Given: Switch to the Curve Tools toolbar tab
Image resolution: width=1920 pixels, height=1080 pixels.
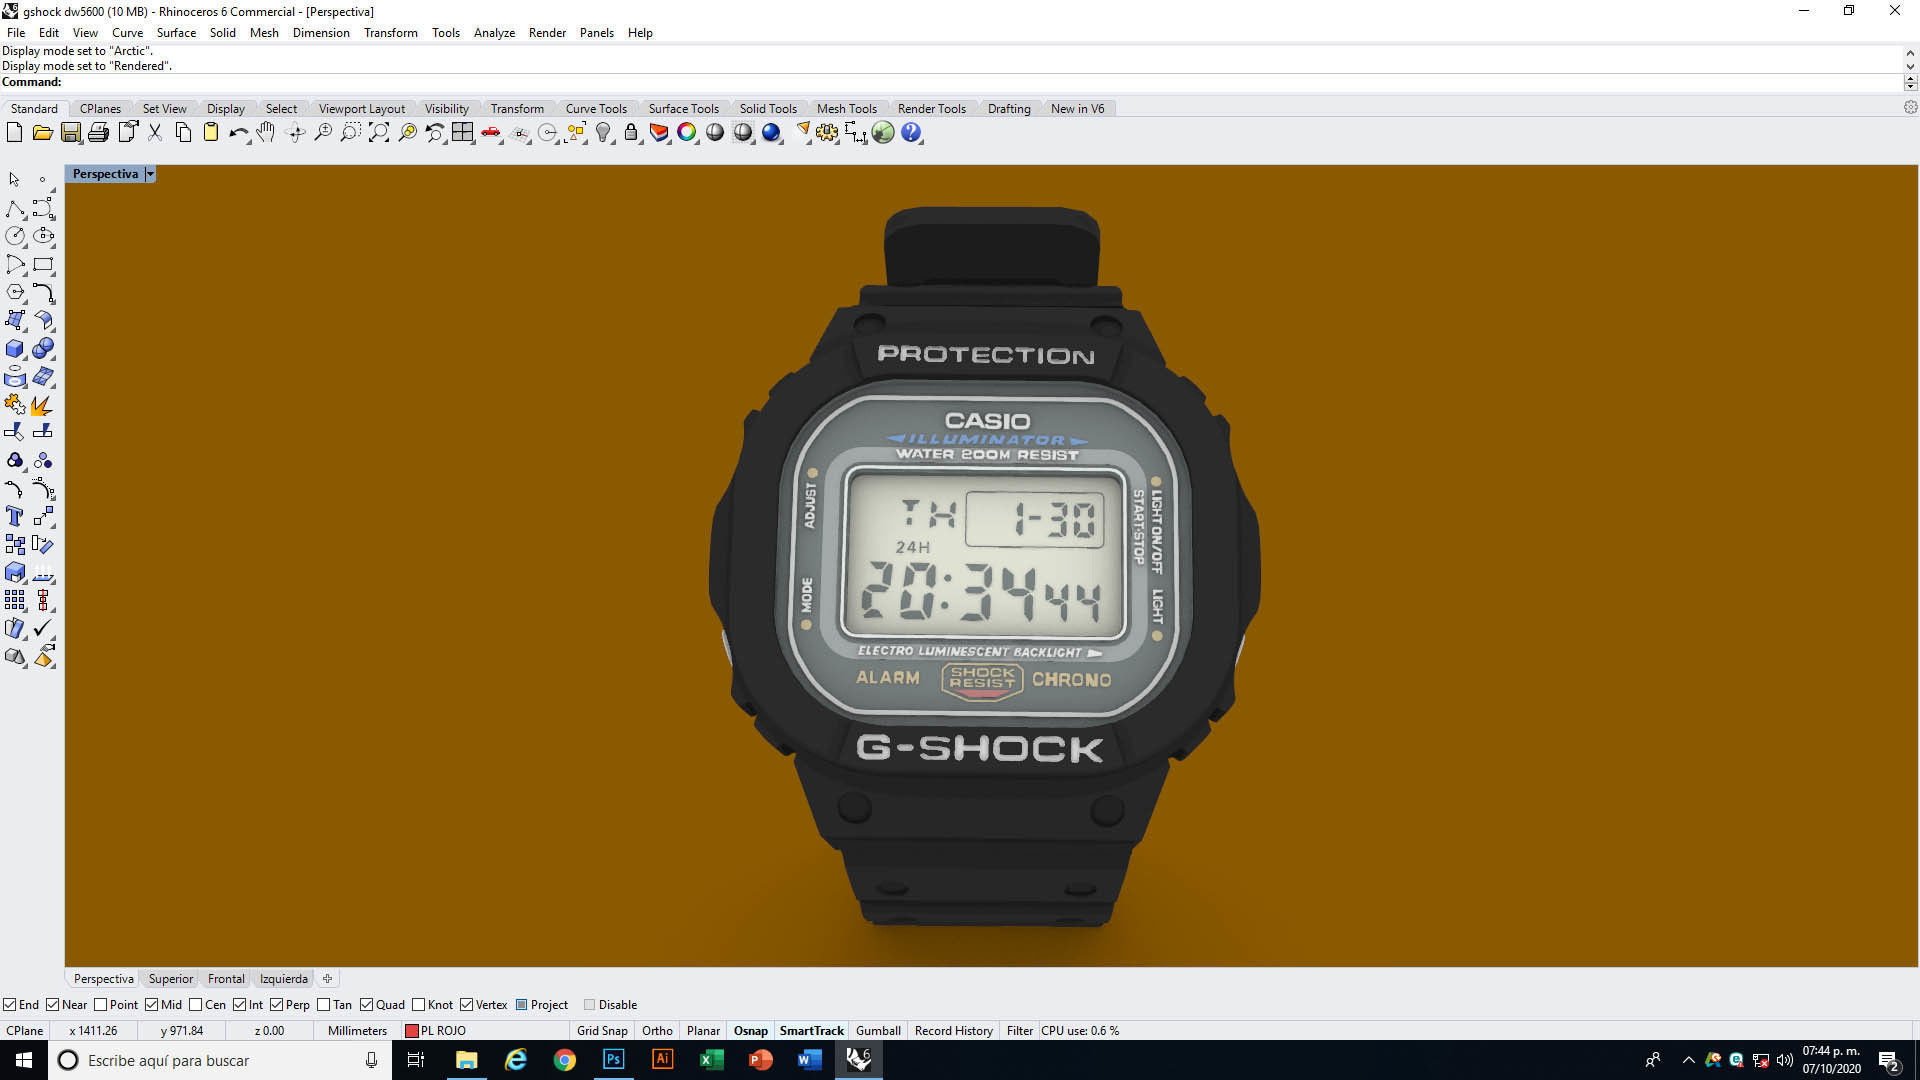Looking at the screenshot, I should pos(596,108).
